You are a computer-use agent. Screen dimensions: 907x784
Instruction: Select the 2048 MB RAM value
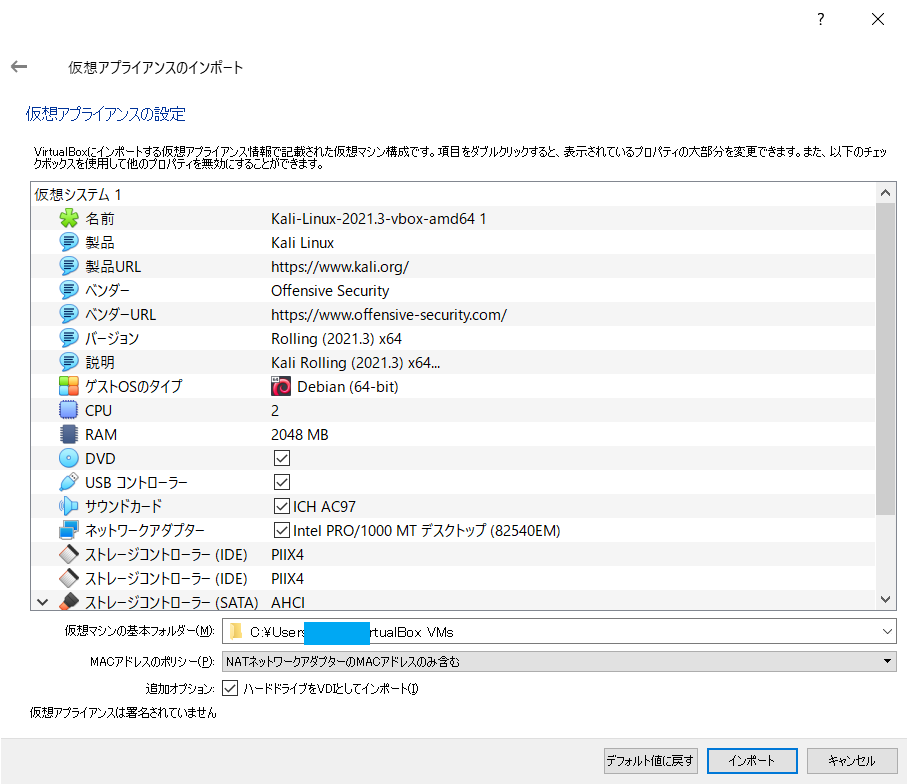(300, 435)
